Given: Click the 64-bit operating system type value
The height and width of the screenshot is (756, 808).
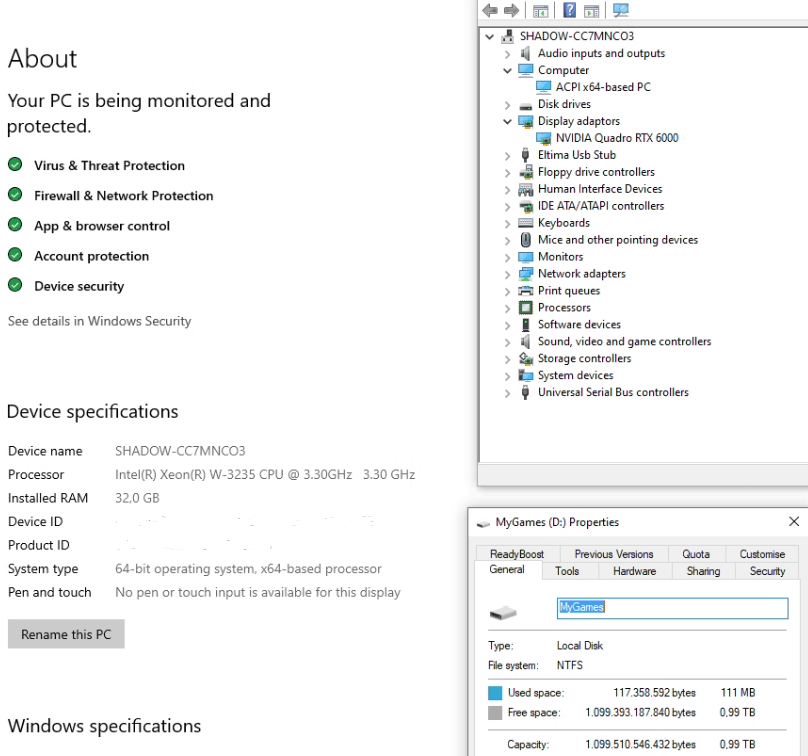Looking at the screenshot, I should pyautogui.click(x=248, y=568).
